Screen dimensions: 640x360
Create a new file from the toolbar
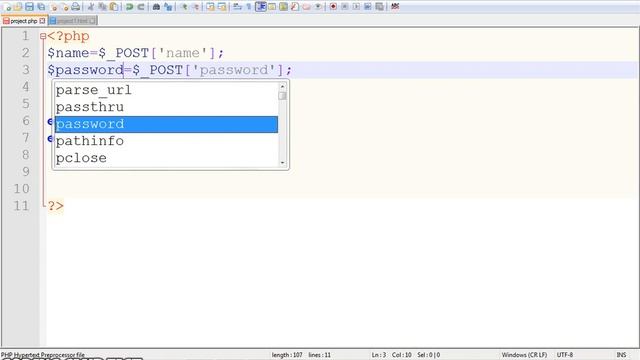7,7
